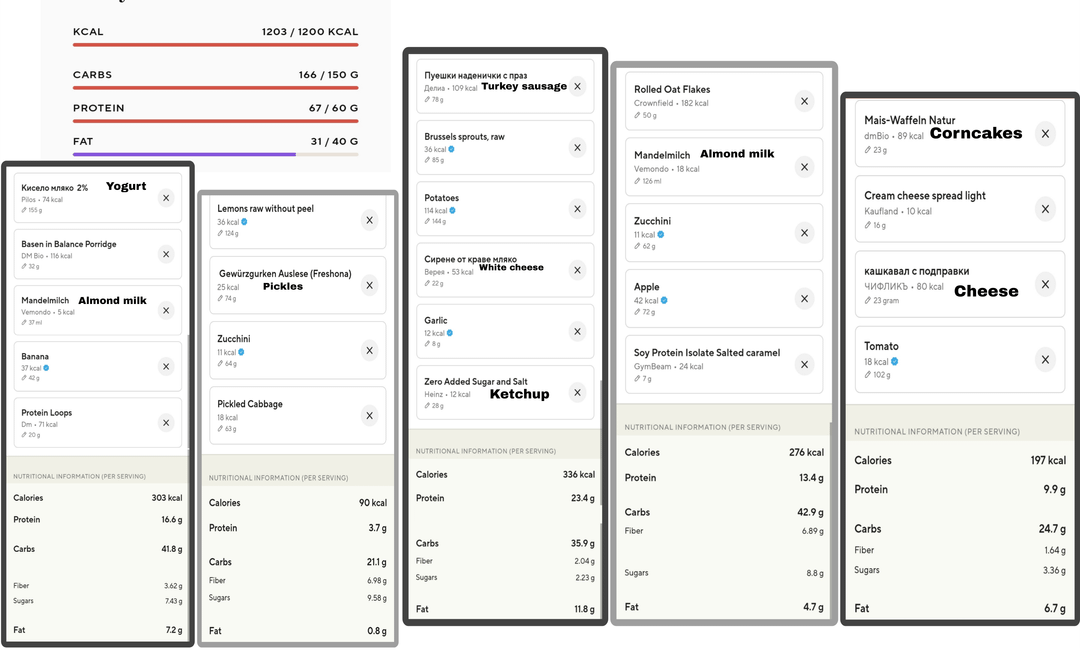Click X beside Rolled Oat Flakes
The image size is (1080, 650).
click(x=804, y=100)
